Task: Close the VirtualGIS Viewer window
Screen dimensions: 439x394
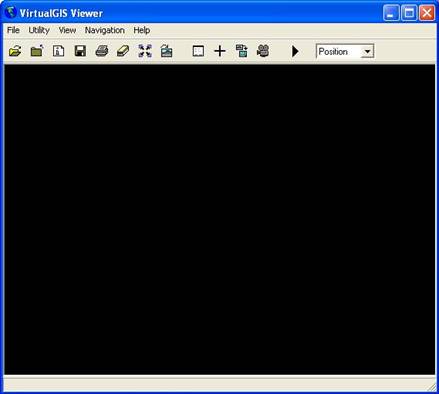Action: (x=427, y=13)
